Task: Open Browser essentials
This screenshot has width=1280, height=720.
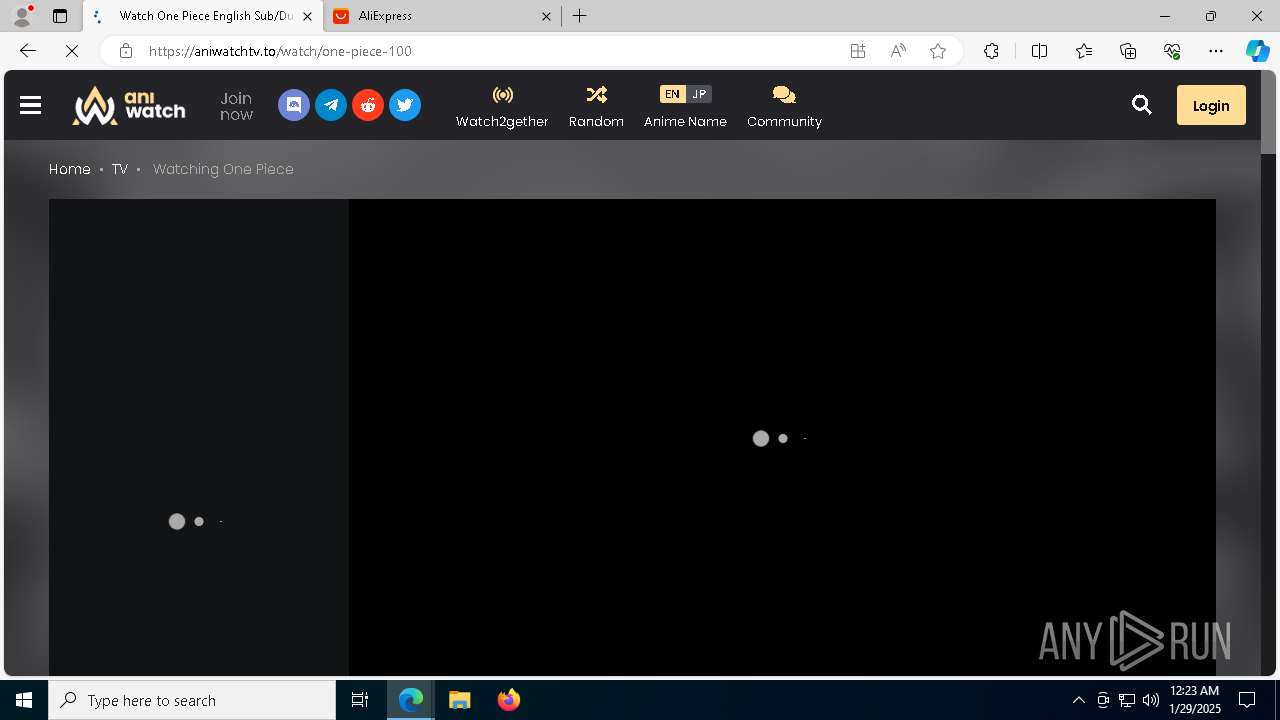Action: point(1172,51)
